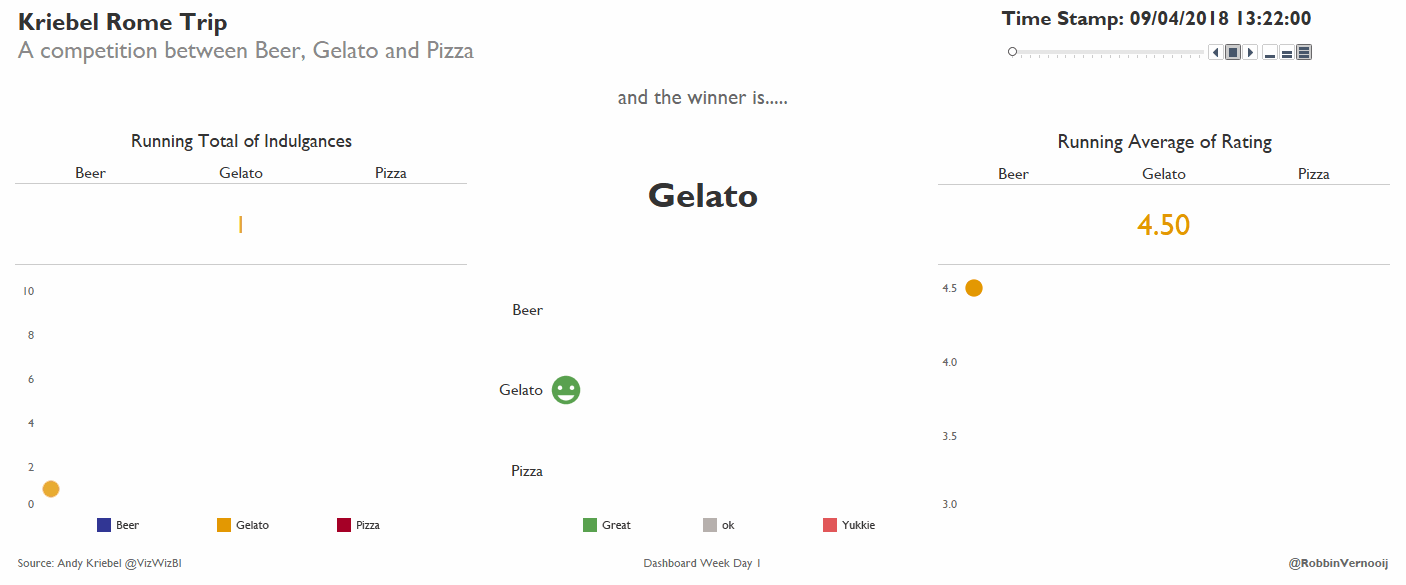1406x585 pixels.
Task: Click the play forward arrow button
Action: point(1250,52)
